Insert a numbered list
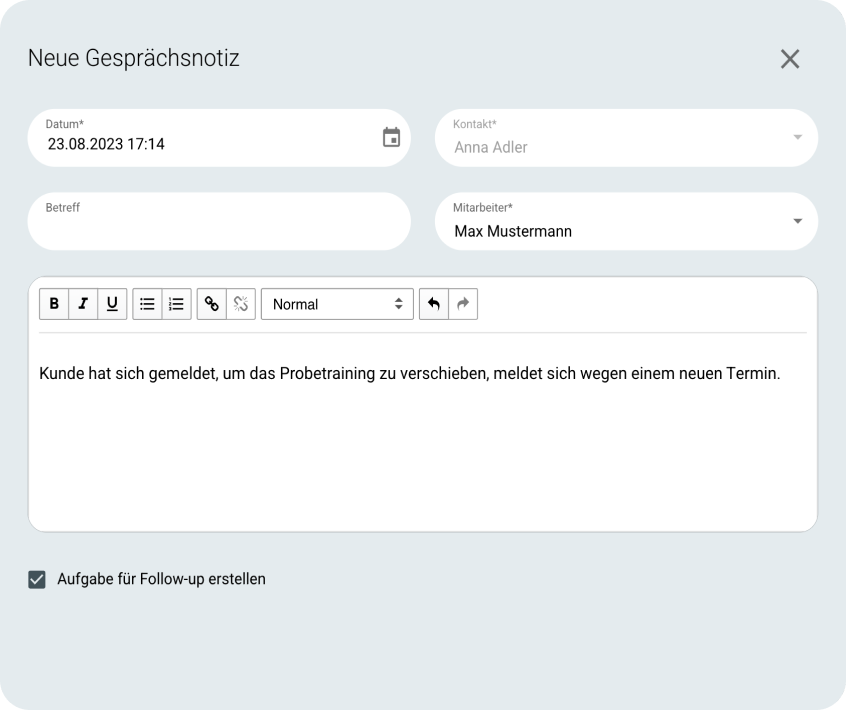 pyautogui.click(x=176, y=304)
